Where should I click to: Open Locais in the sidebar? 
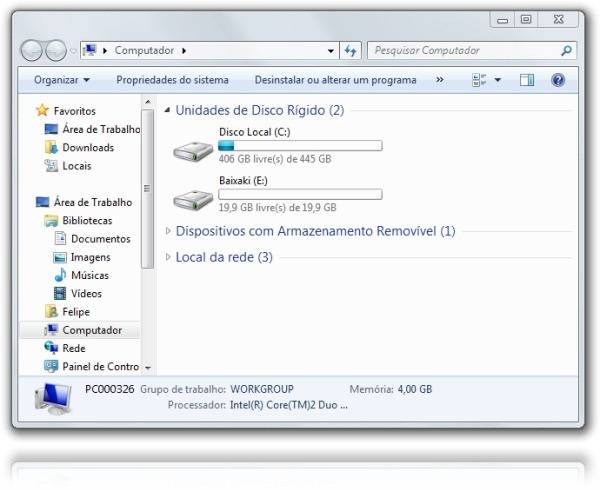pyautogui.click(x=68, y=166)
